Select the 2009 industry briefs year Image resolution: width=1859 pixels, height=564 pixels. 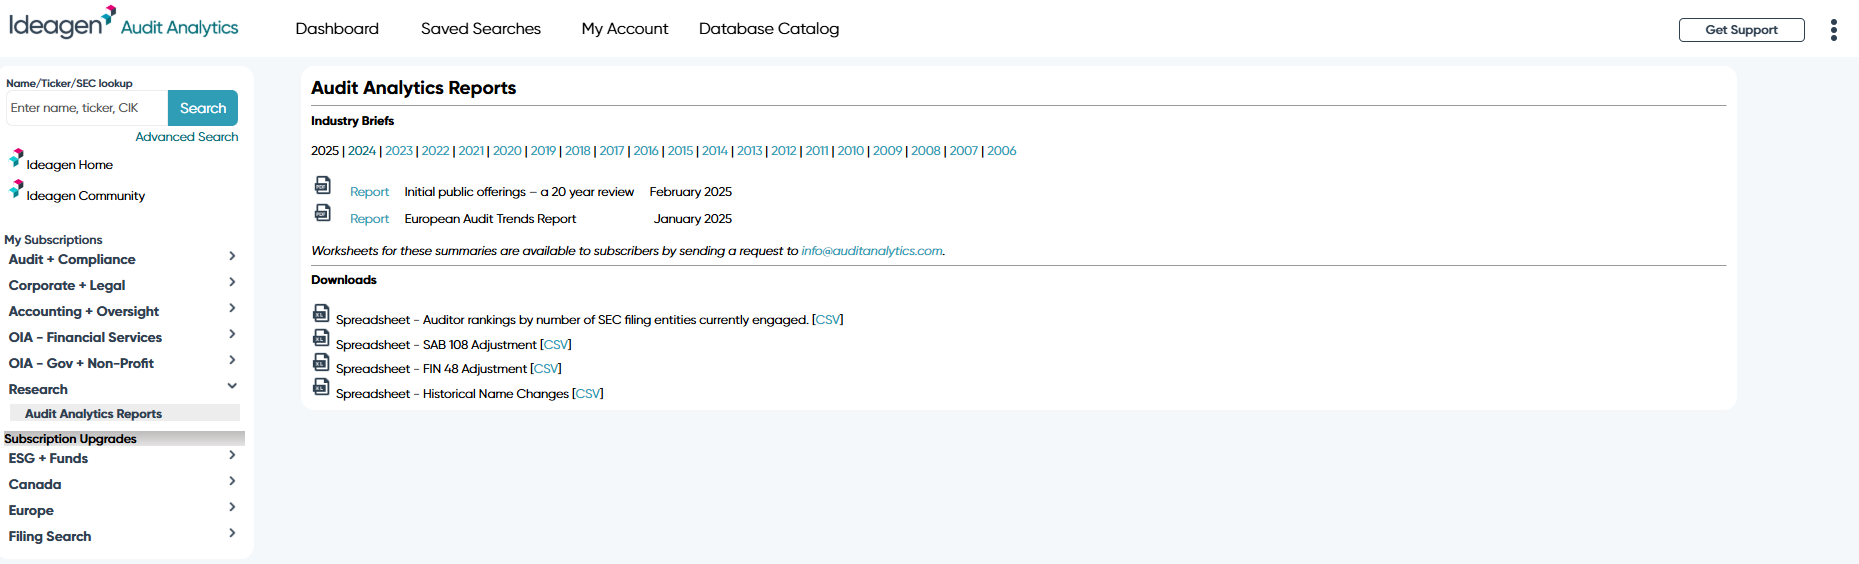[888, 151]
